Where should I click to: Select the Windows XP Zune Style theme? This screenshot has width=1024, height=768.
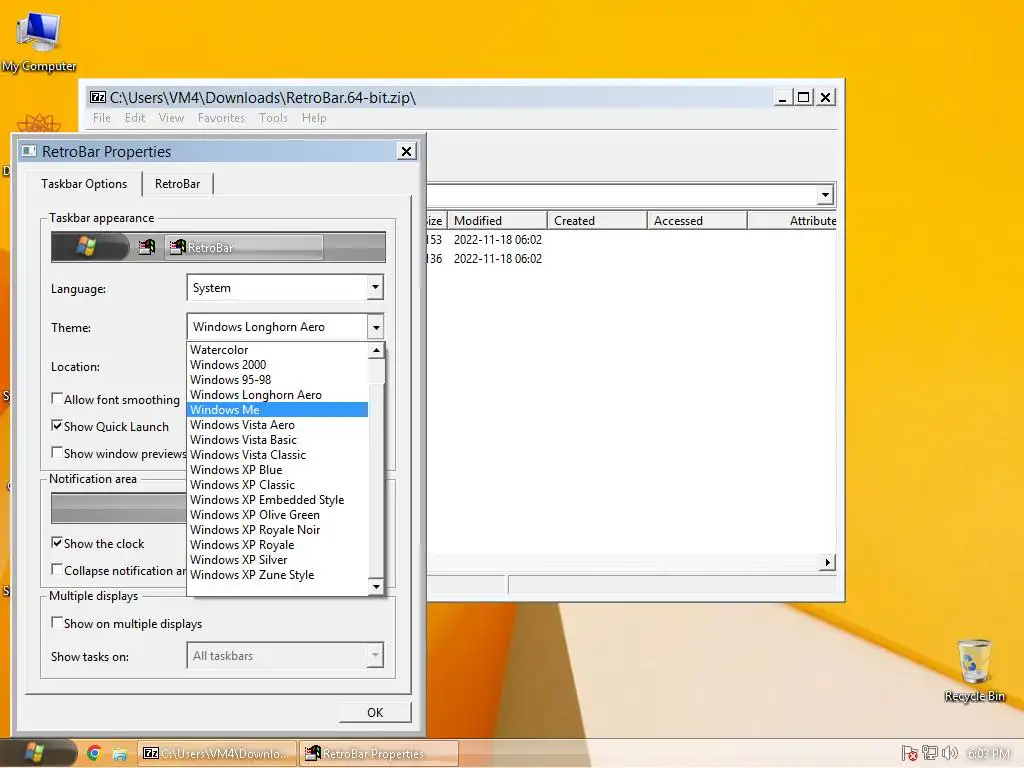278,575
